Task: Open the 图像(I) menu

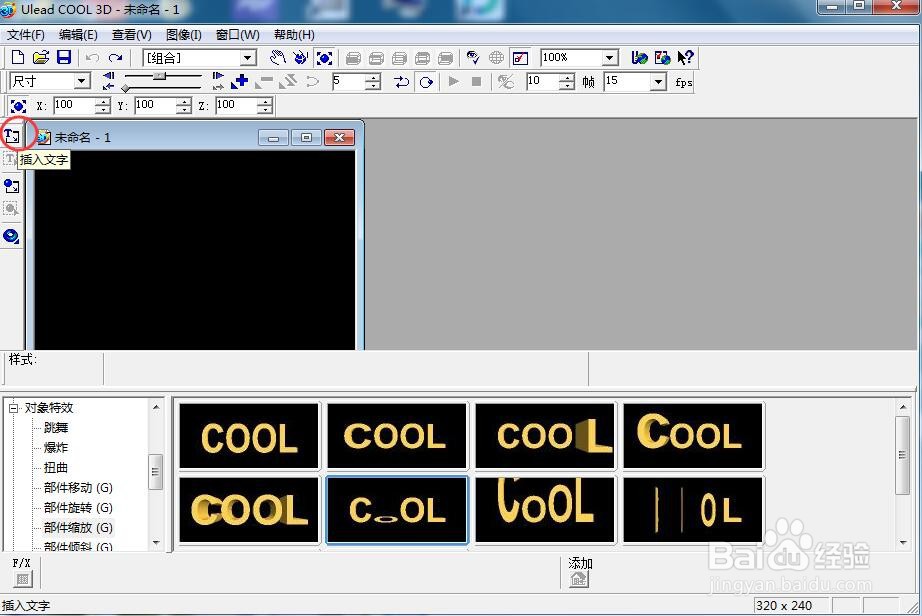Action: coord(183,35)
